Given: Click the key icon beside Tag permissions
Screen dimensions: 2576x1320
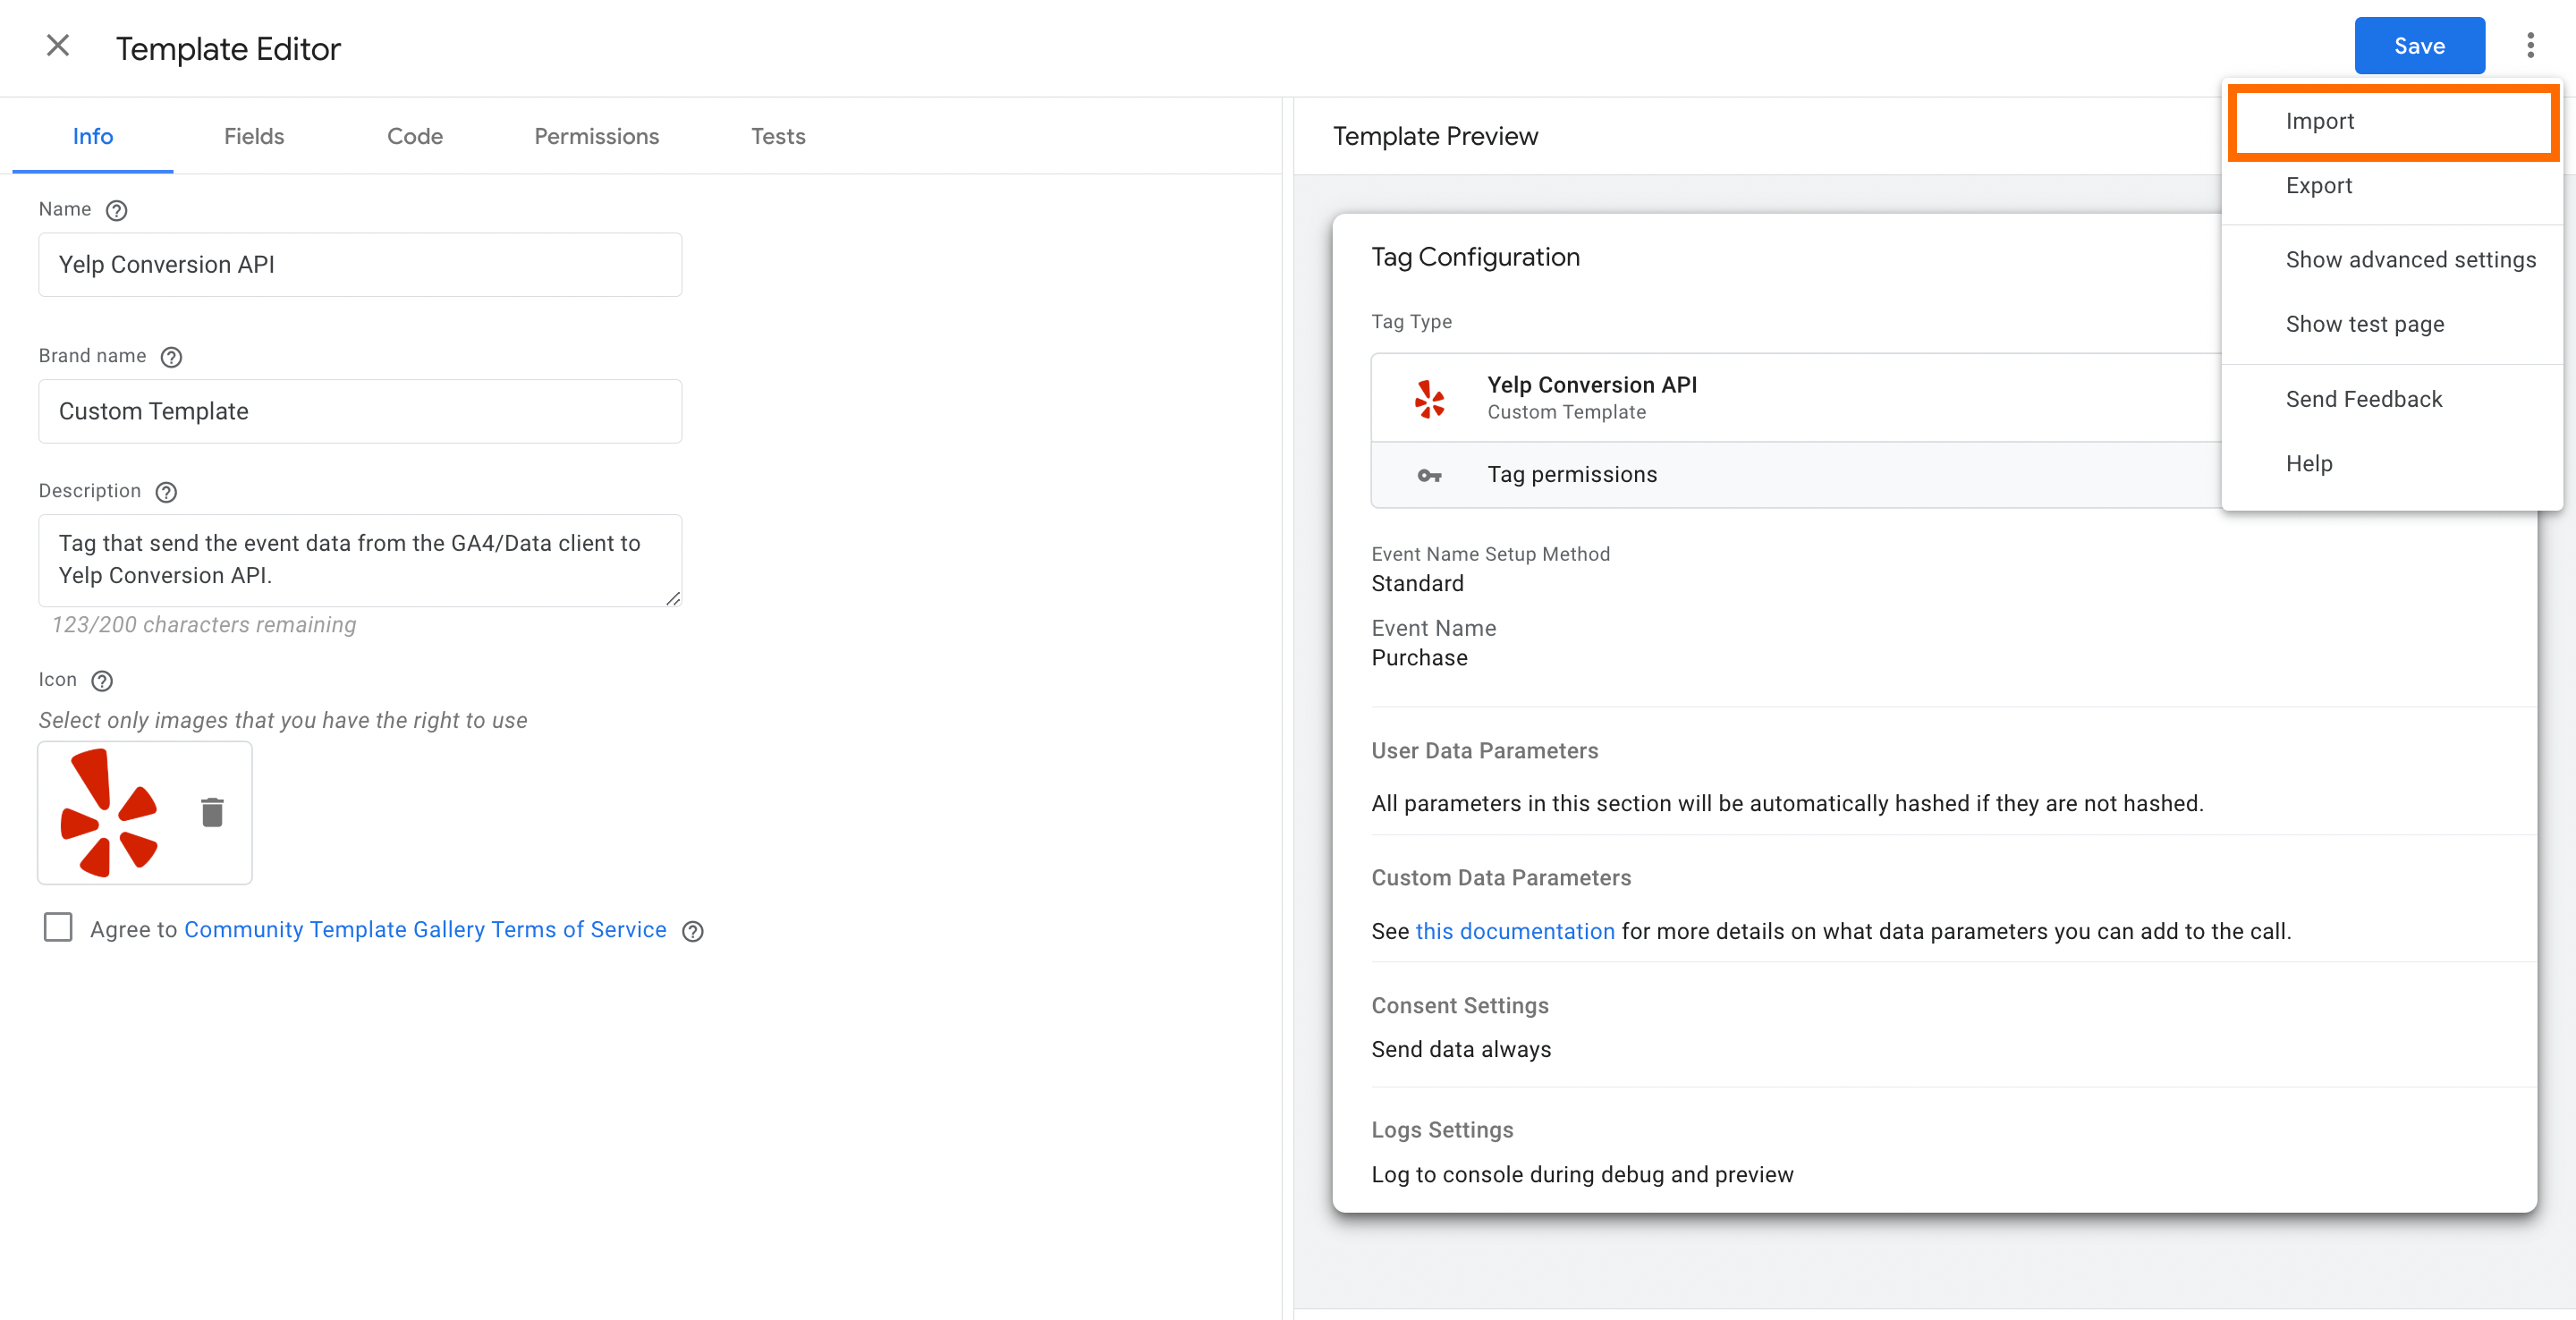Looking at the screenshot, I should (x=1429, y=475).
